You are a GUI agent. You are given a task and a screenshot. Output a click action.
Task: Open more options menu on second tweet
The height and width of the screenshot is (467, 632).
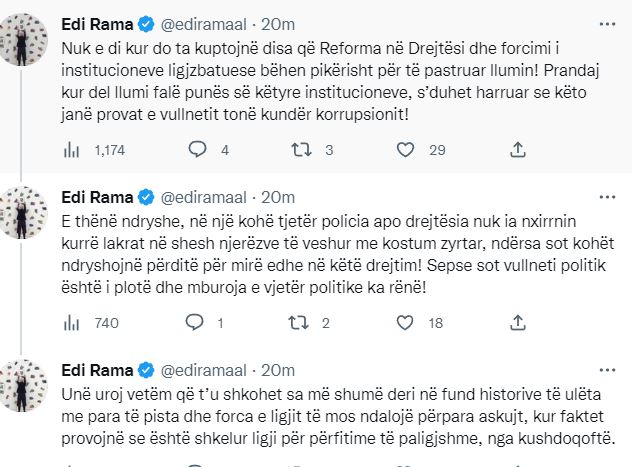coord(598,195)
